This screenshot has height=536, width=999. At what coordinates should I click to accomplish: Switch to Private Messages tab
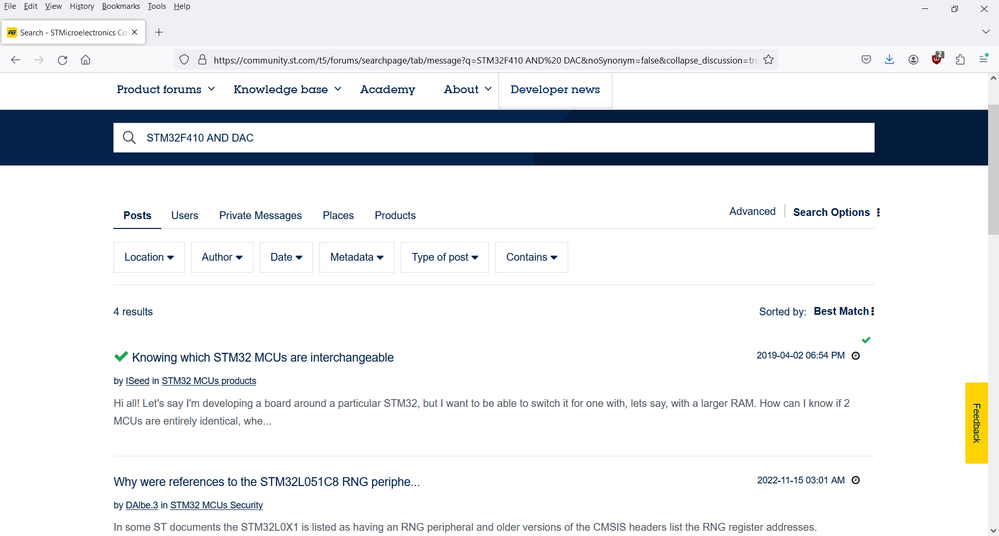pyautogui.click(x=261, y=215)
